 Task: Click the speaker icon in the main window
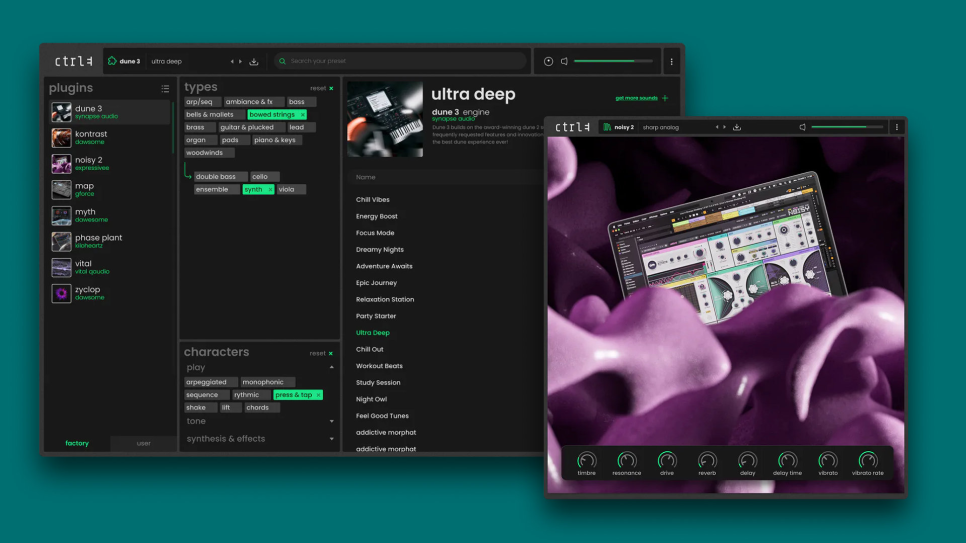[564, 62]
